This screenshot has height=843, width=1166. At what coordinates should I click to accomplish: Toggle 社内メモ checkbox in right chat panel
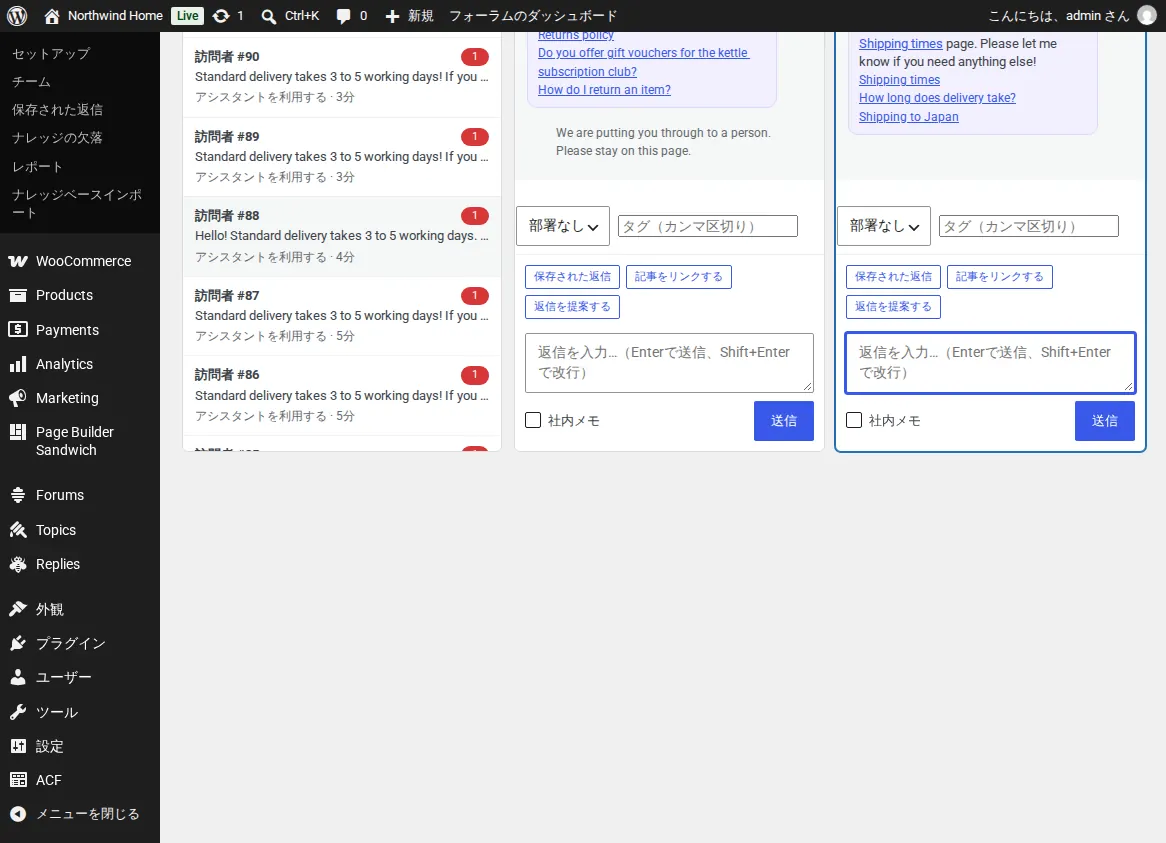coord(854,420)
